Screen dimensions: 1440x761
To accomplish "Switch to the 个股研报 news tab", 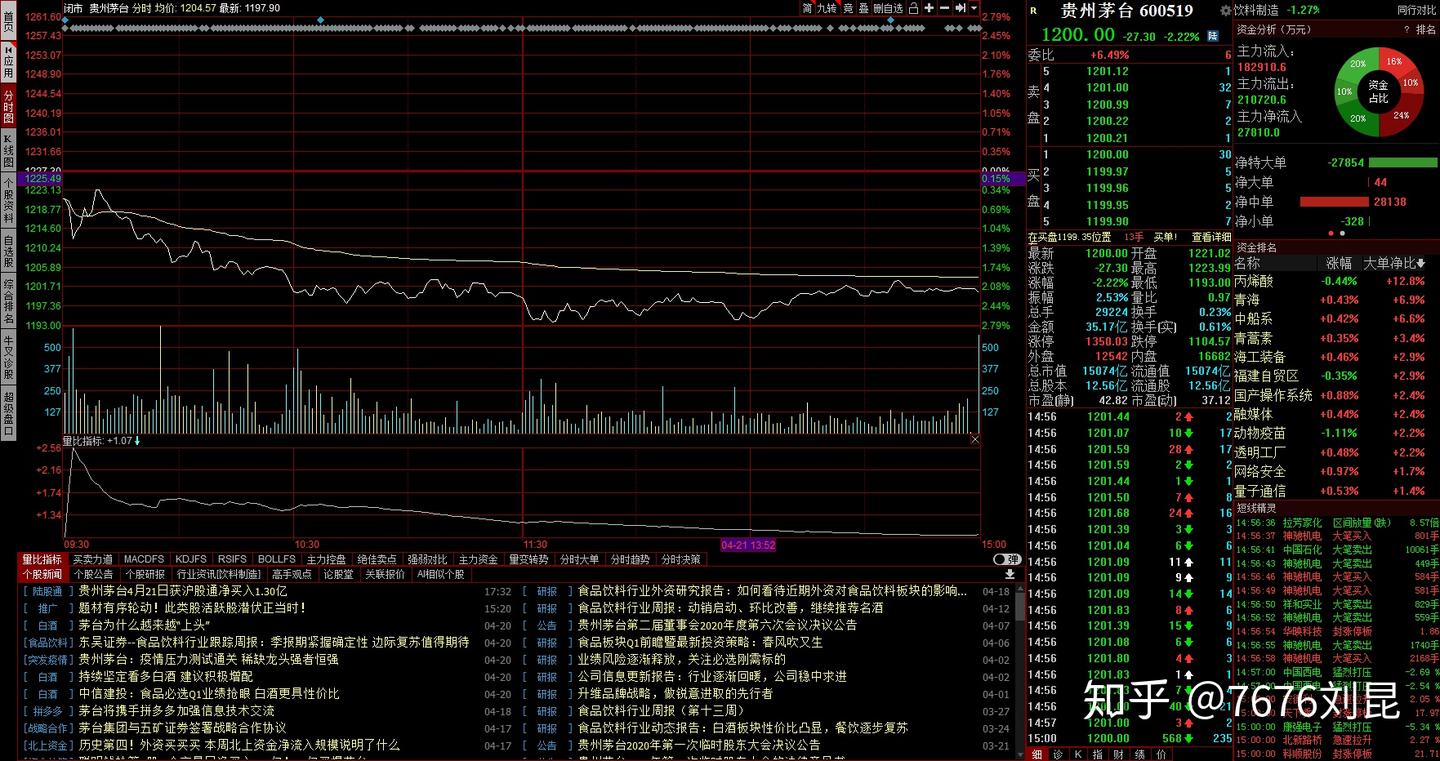I will pos(145,574).
